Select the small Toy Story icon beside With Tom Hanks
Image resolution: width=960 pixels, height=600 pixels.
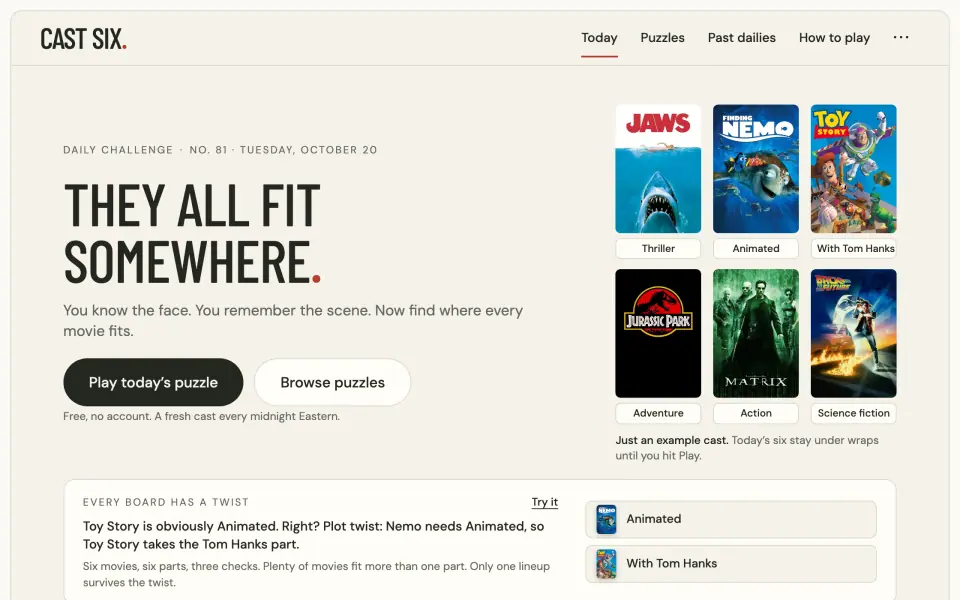[x=606, y=564]
